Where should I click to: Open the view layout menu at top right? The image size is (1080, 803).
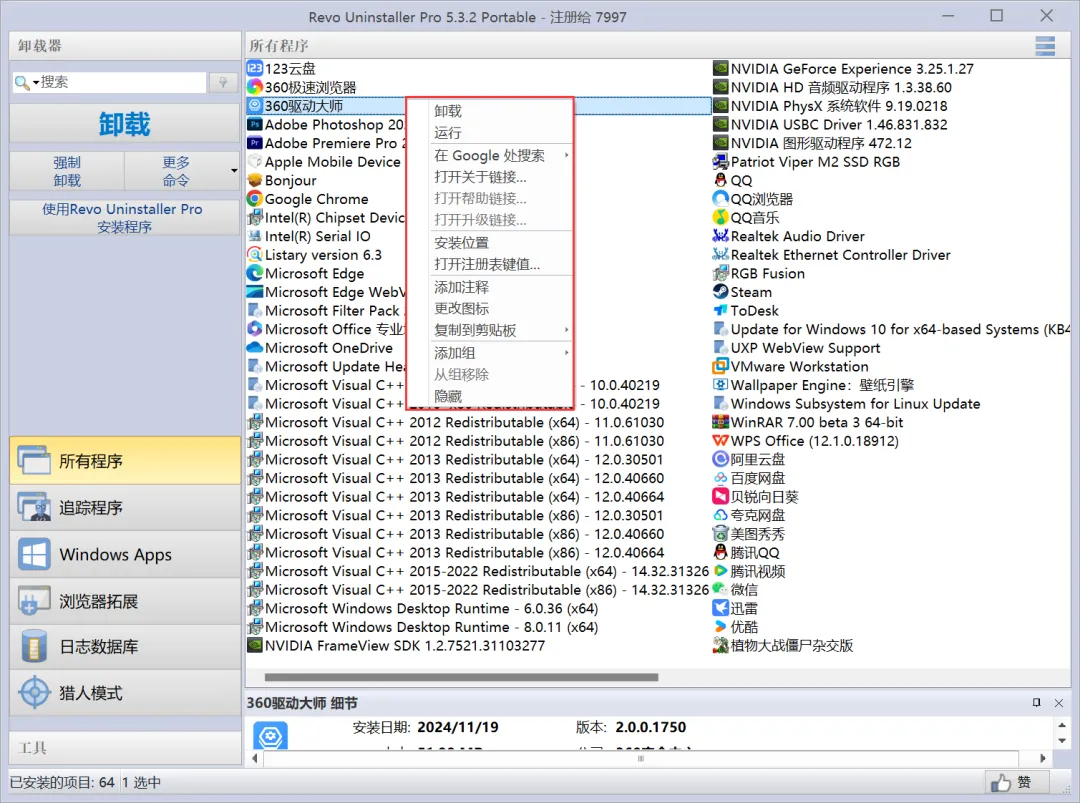tap(1045, 46)
